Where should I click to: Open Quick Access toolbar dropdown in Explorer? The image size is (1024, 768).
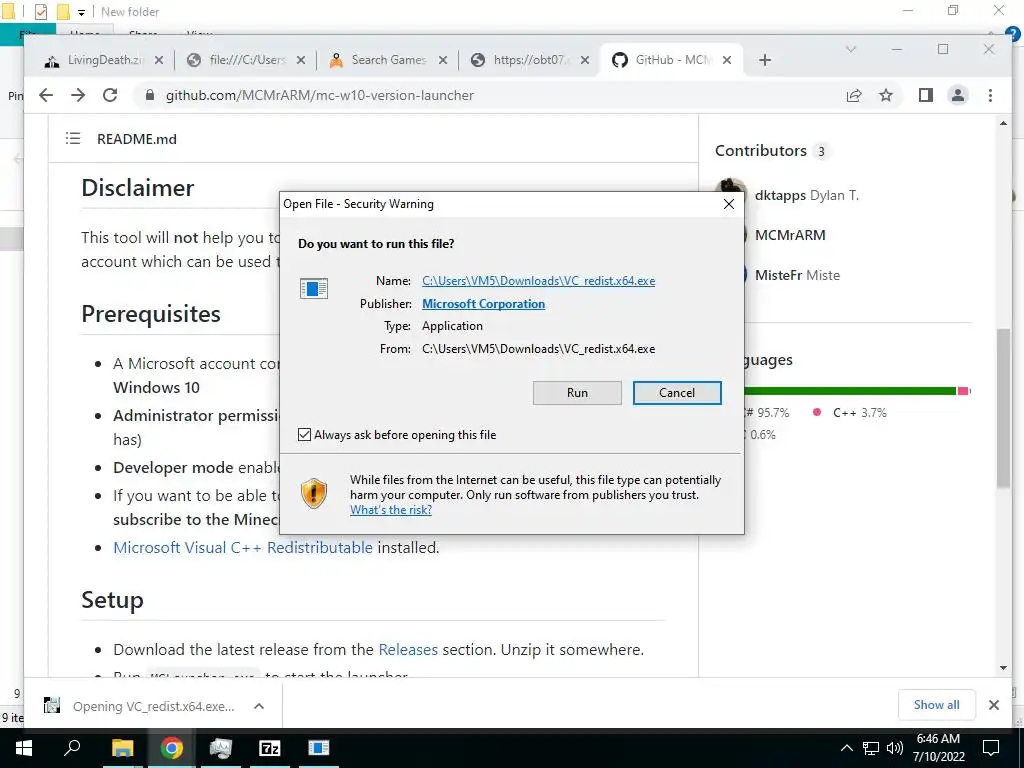click(81, 12)
